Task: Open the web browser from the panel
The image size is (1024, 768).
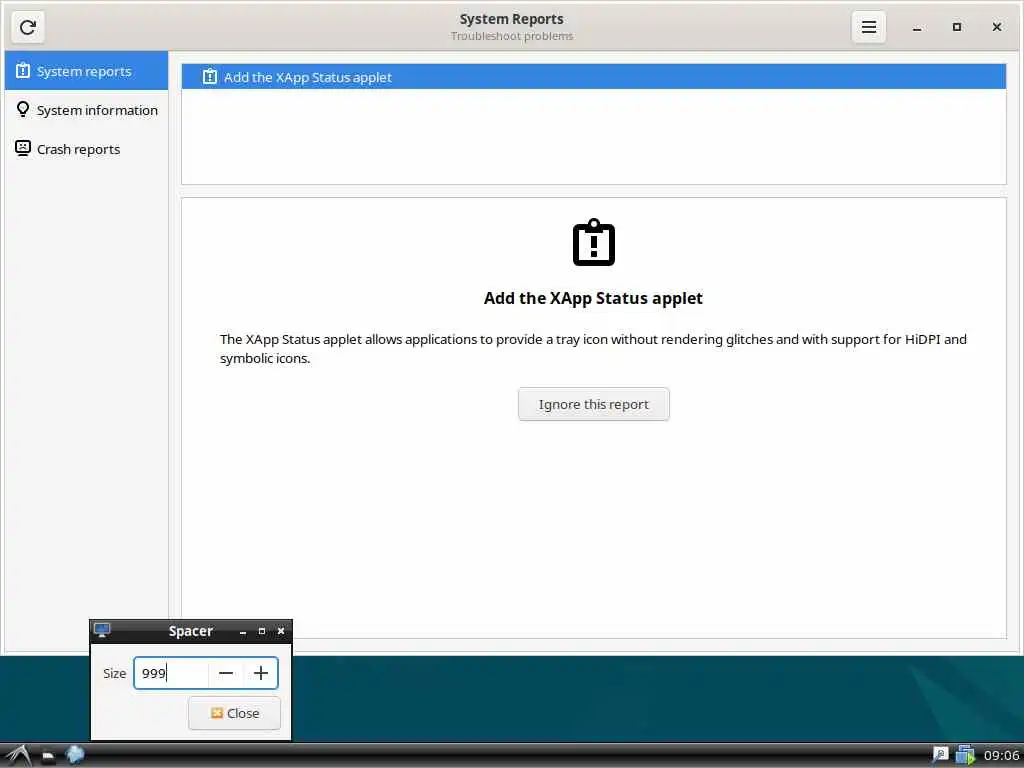Action: pyautogui.click(x=75, y=755)
